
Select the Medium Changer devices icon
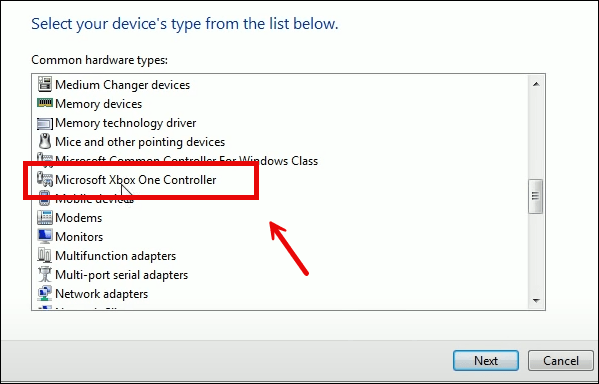coord(45,84)
